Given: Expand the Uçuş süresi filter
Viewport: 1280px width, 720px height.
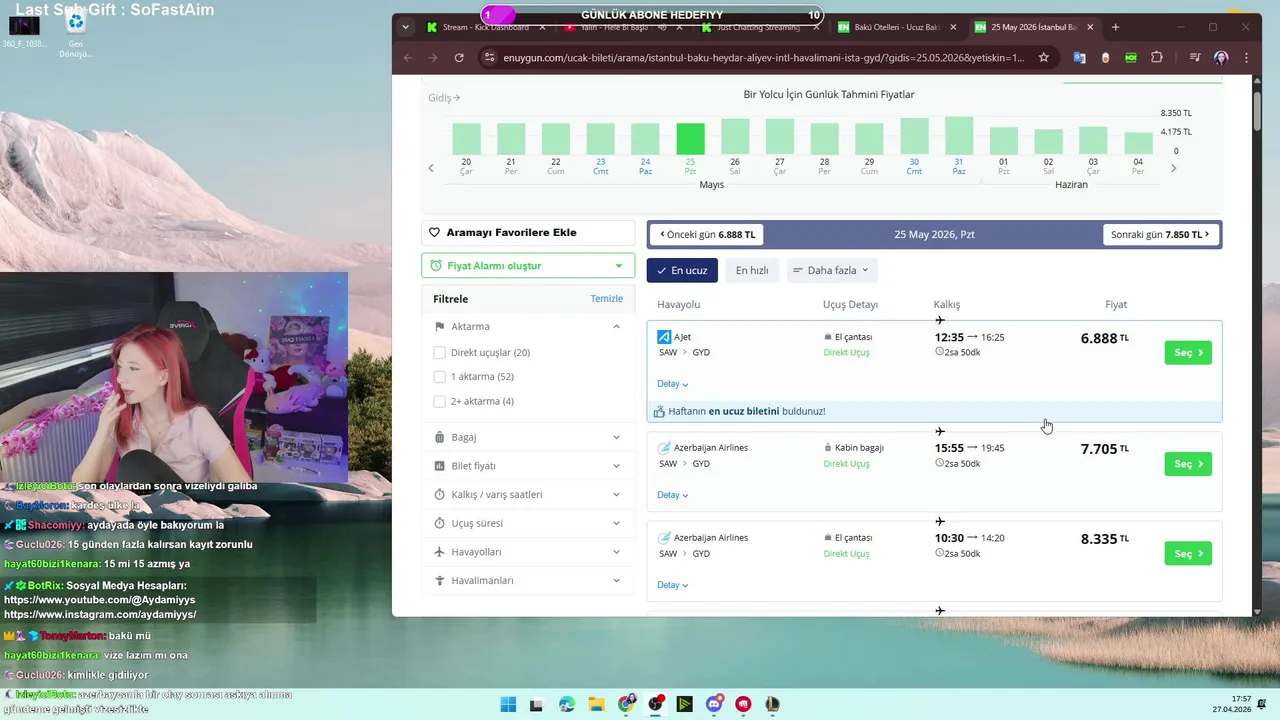Looking at the screenshot, I should pos(527,523).
